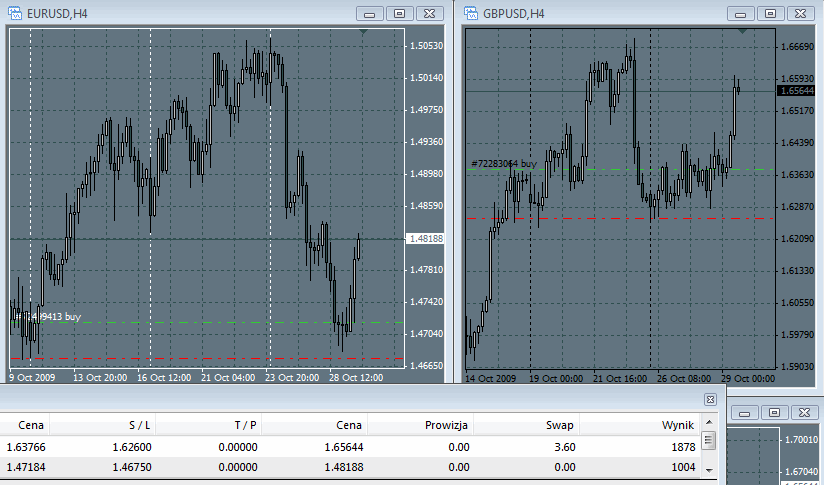Click the 1.66690 price level on GBPUSD scale

797,47
